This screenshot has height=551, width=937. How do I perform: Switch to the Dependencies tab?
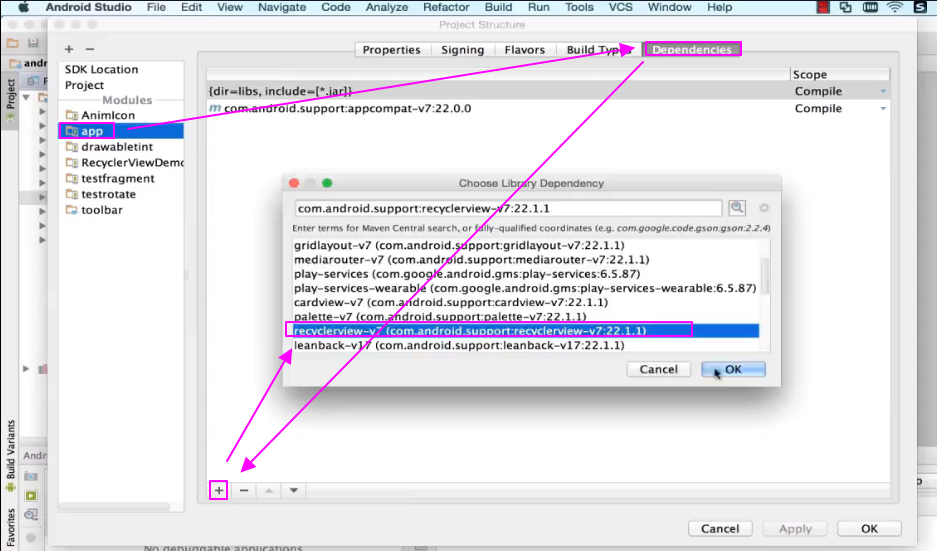click(692, 50)
